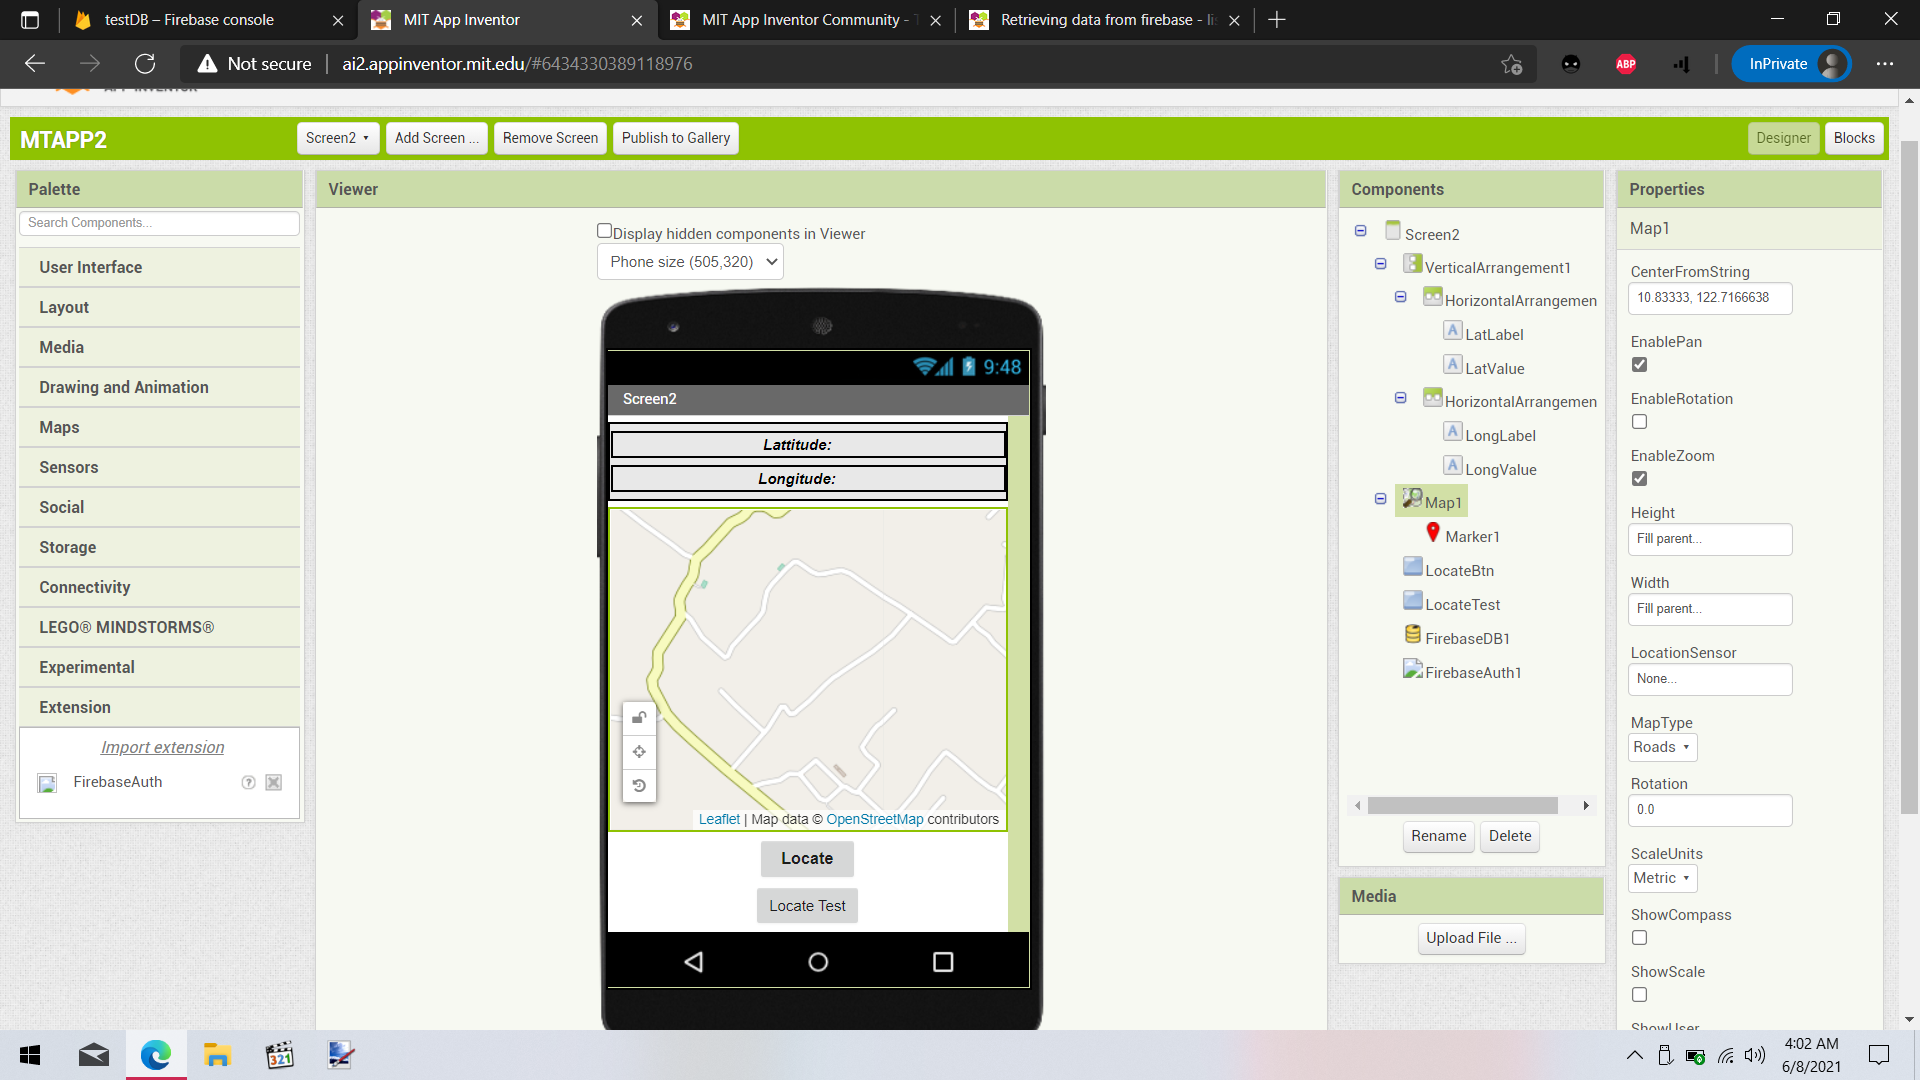Select Marker1 red pin in components tree

1433,533
